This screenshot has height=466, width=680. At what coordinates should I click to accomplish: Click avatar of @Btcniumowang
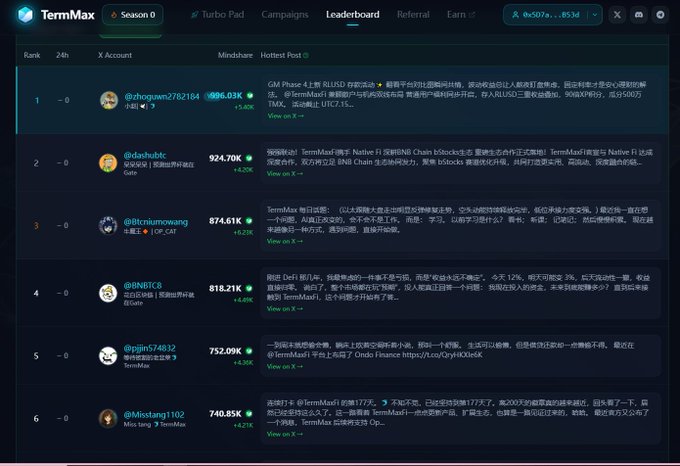[108, 225]
